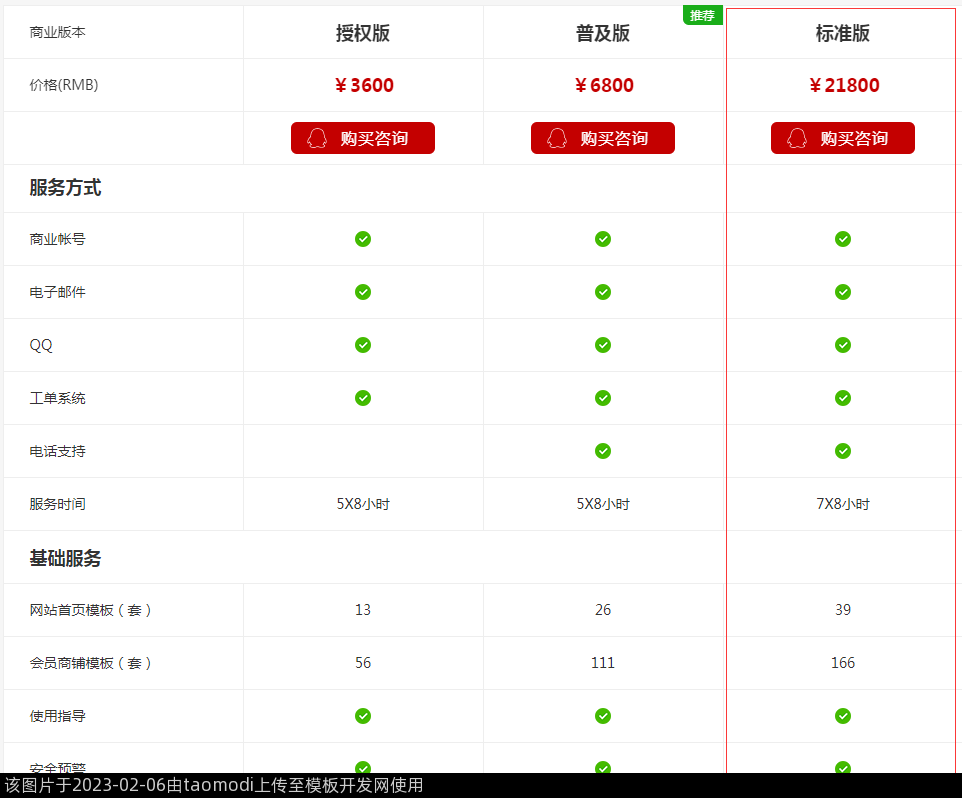Click 商业帐号 checkmark in 授权版 column
This screenshot has width=962, height=798.
[x=363, y=239]
